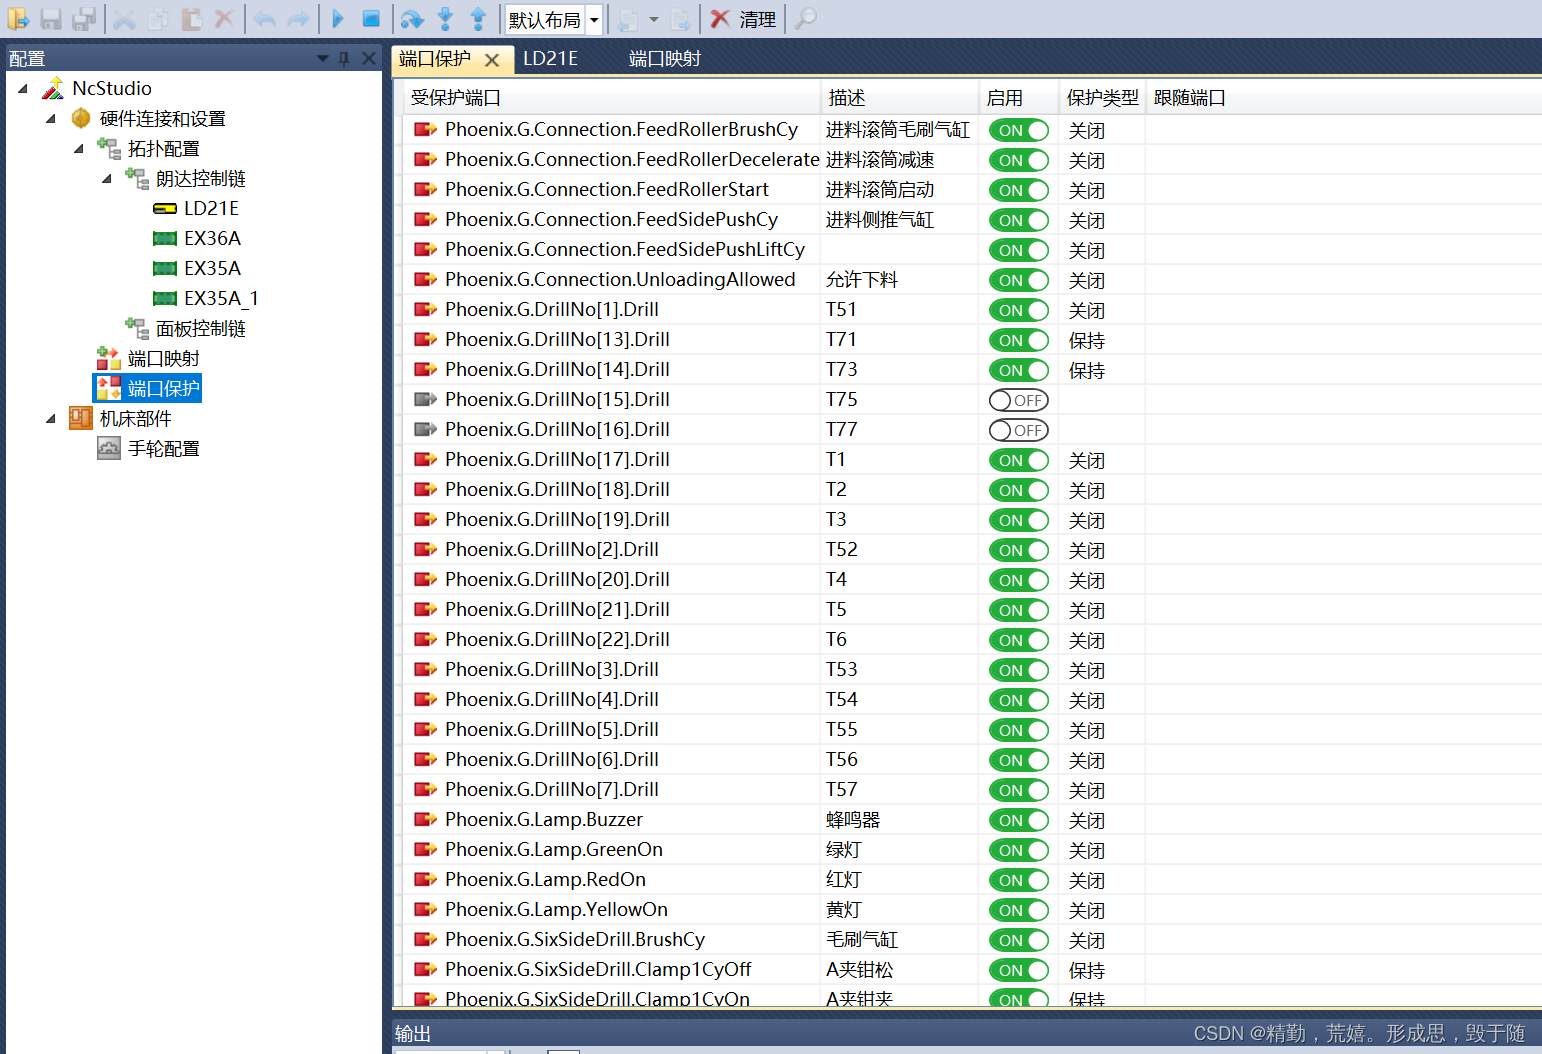Click the search magnifier toolbar icon
The width and height of the screenshot is (1542, 1054).
pyautogui.click(x=806, y=18)
